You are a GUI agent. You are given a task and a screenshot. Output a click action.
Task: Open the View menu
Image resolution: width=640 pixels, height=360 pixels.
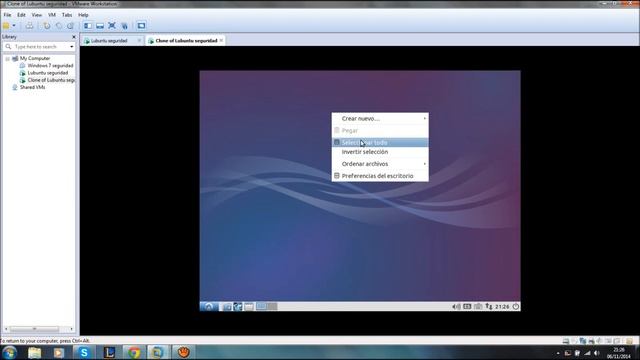pos(37,15)
